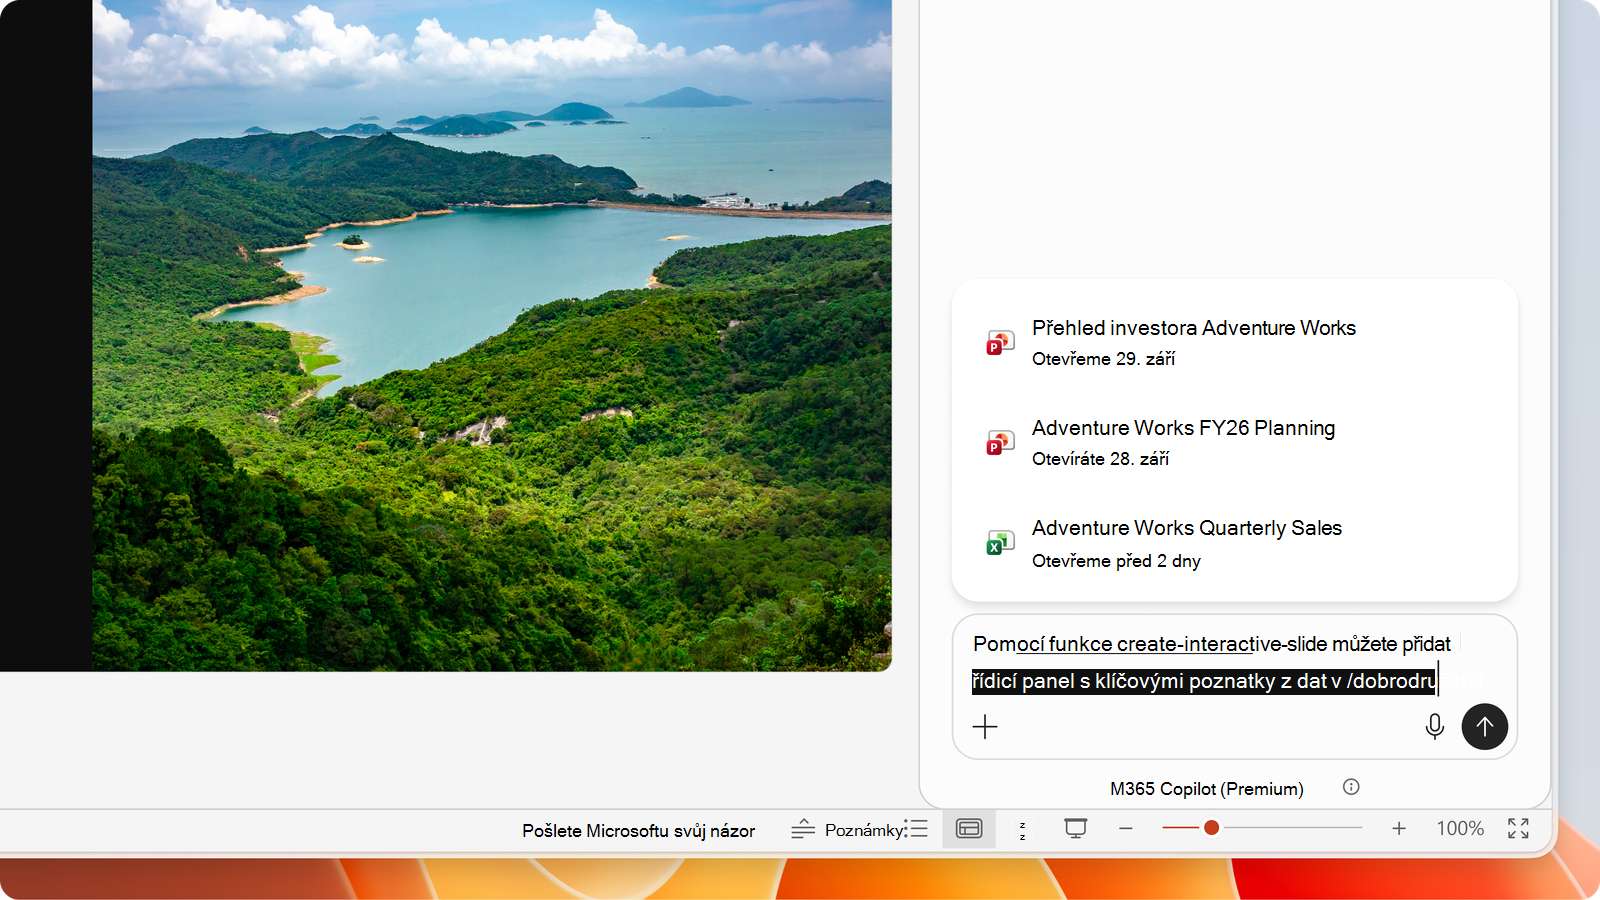1600x900 pixels.
Task: Click the Excel icon for Quarterly Sales
Action: (1000, 543)
